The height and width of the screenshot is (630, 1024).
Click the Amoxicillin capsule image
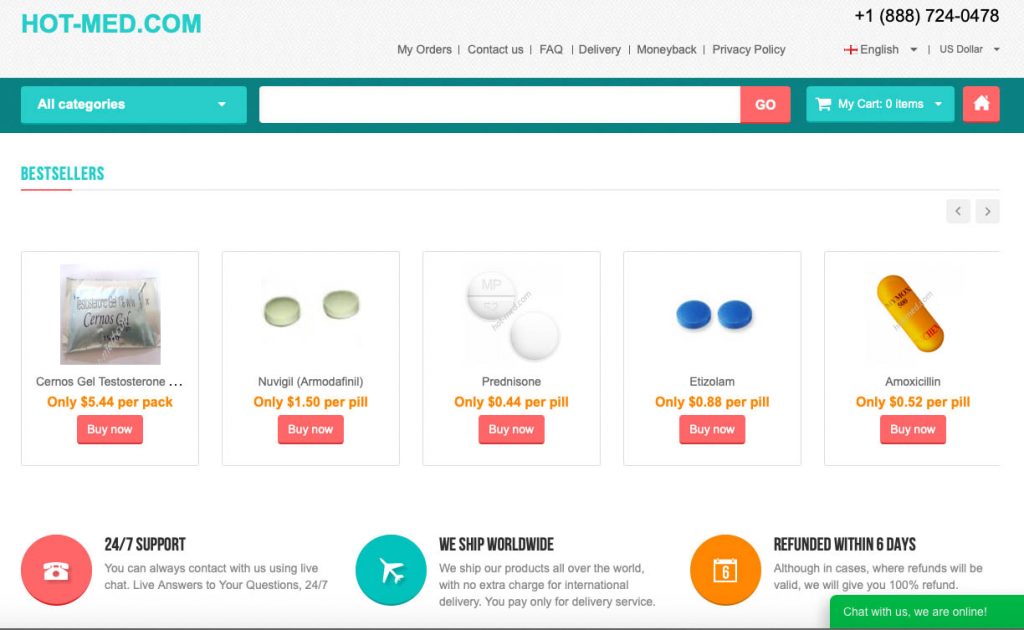(912, 313)
